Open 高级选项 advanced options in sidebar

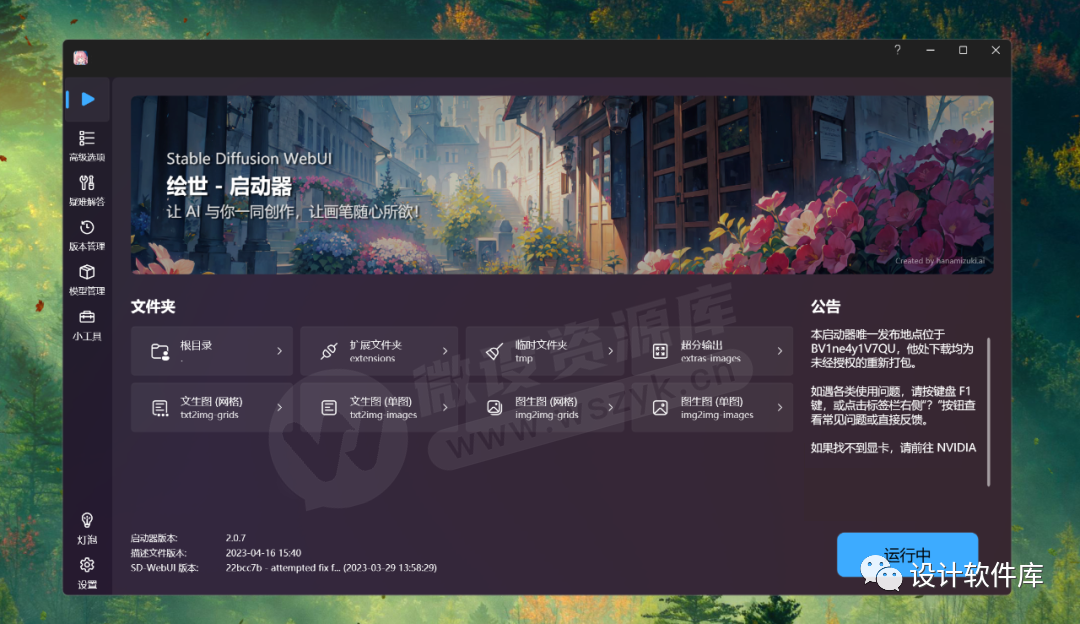87,146
